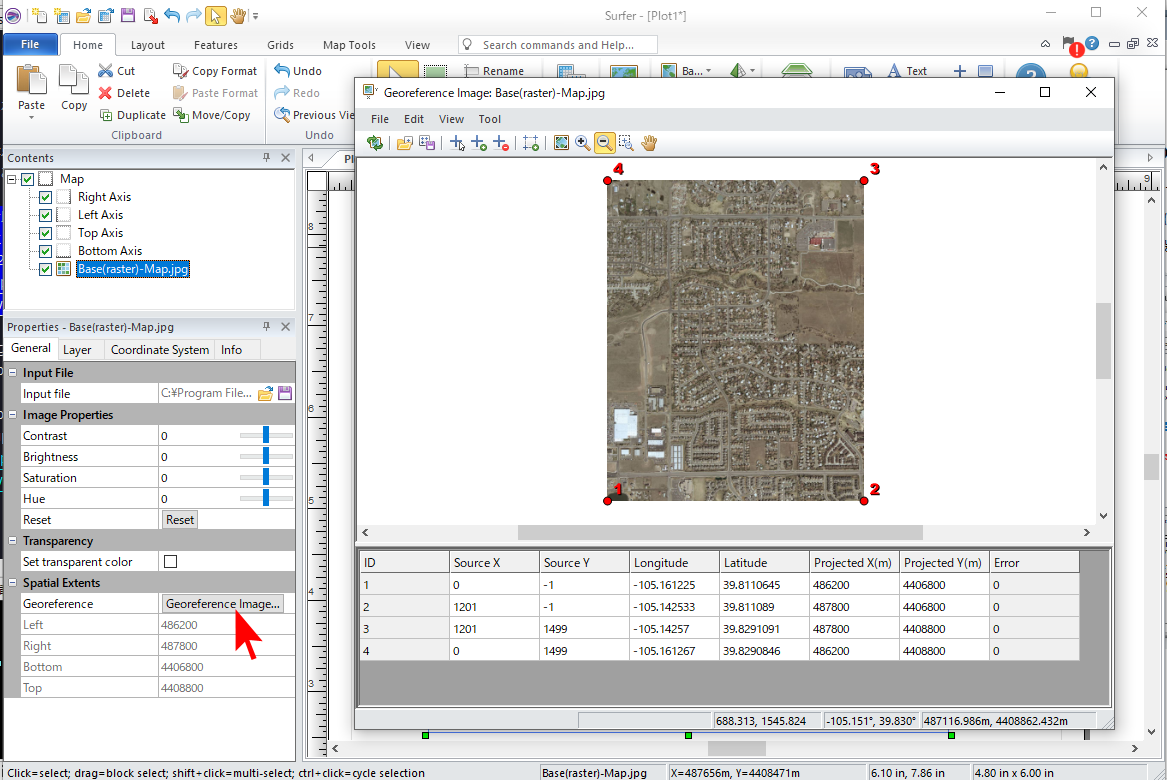Screen dimensions: 1167x780
Task: Collapse the Image Properties section
Action: tap(12, 415)
